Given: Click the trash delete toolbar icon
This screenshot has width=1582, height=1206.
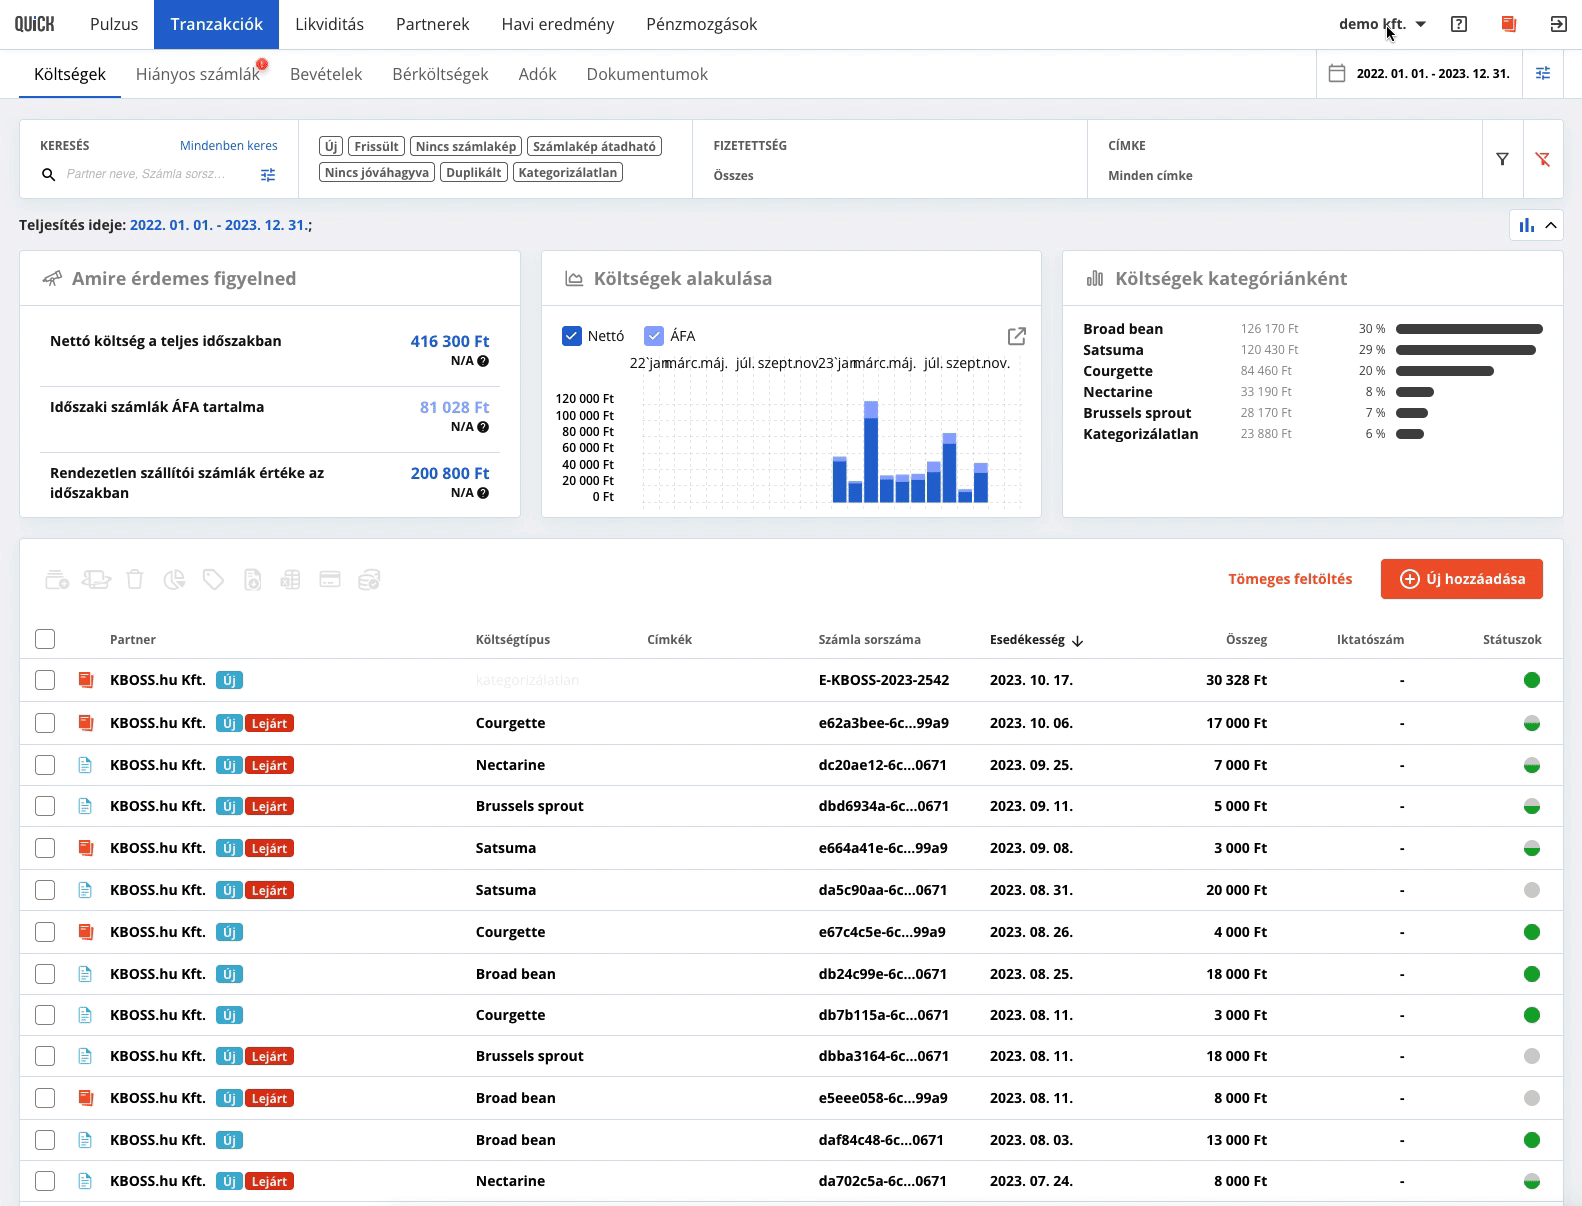Looking at the screenshot, I should click(135, 579).
